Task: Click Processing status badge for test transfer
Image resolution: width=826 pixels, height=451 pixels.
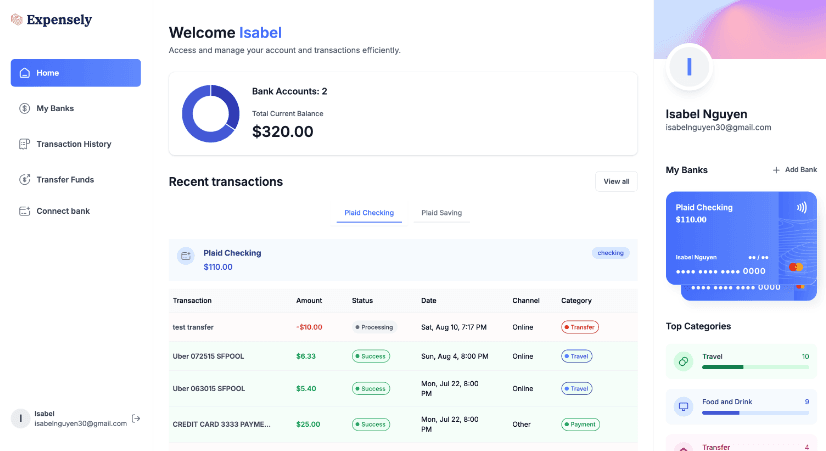Action: click(x=374, y=327)
